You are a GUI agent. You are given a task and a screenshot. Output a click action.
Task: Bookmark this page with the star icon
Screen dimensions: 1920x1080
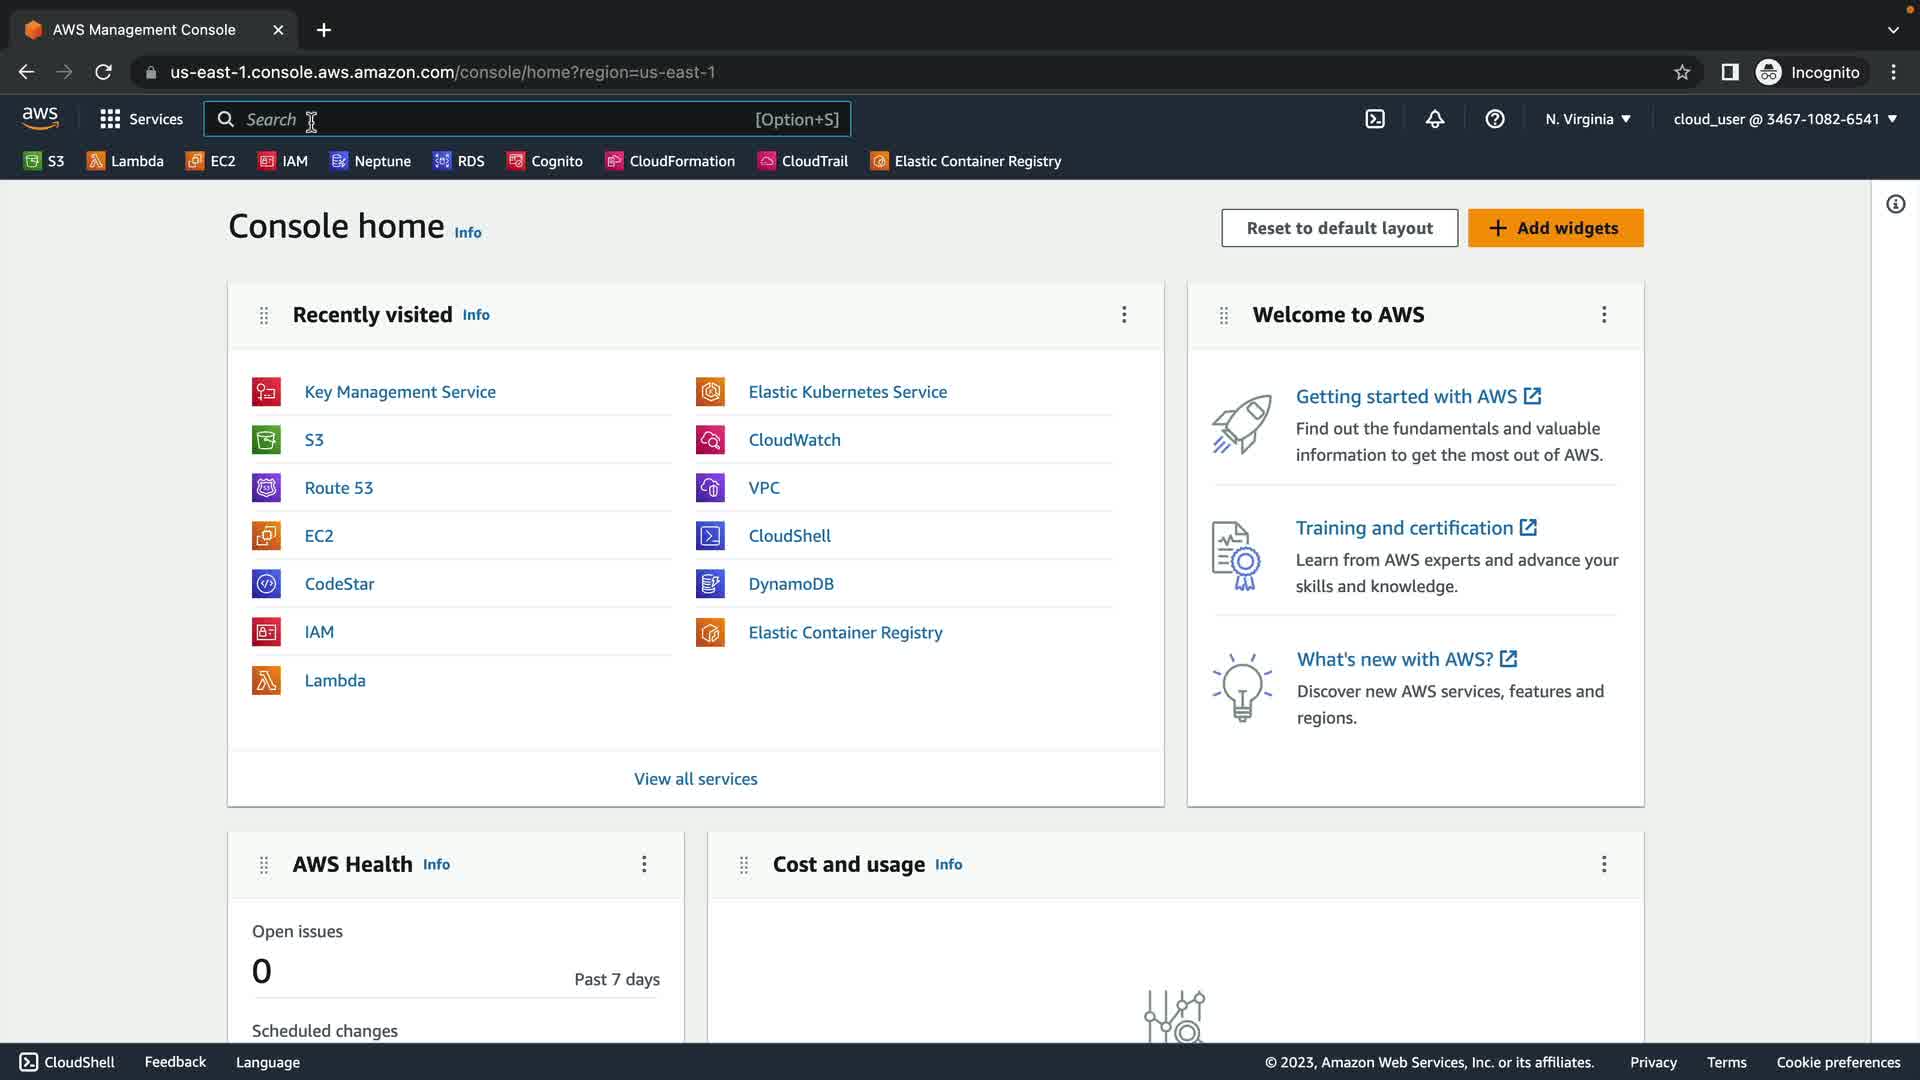coord(1682,72)
